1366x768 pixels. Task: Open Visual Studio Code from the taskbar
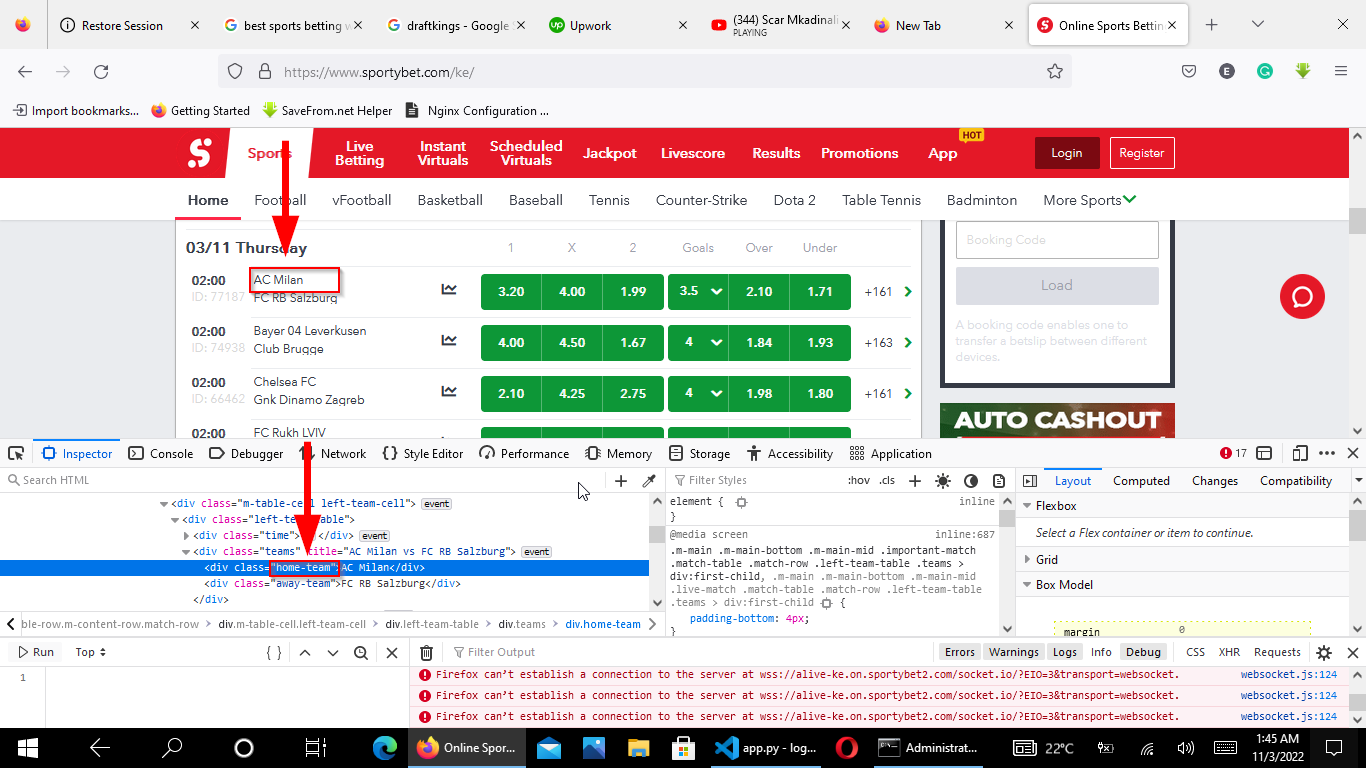[765, 747]
